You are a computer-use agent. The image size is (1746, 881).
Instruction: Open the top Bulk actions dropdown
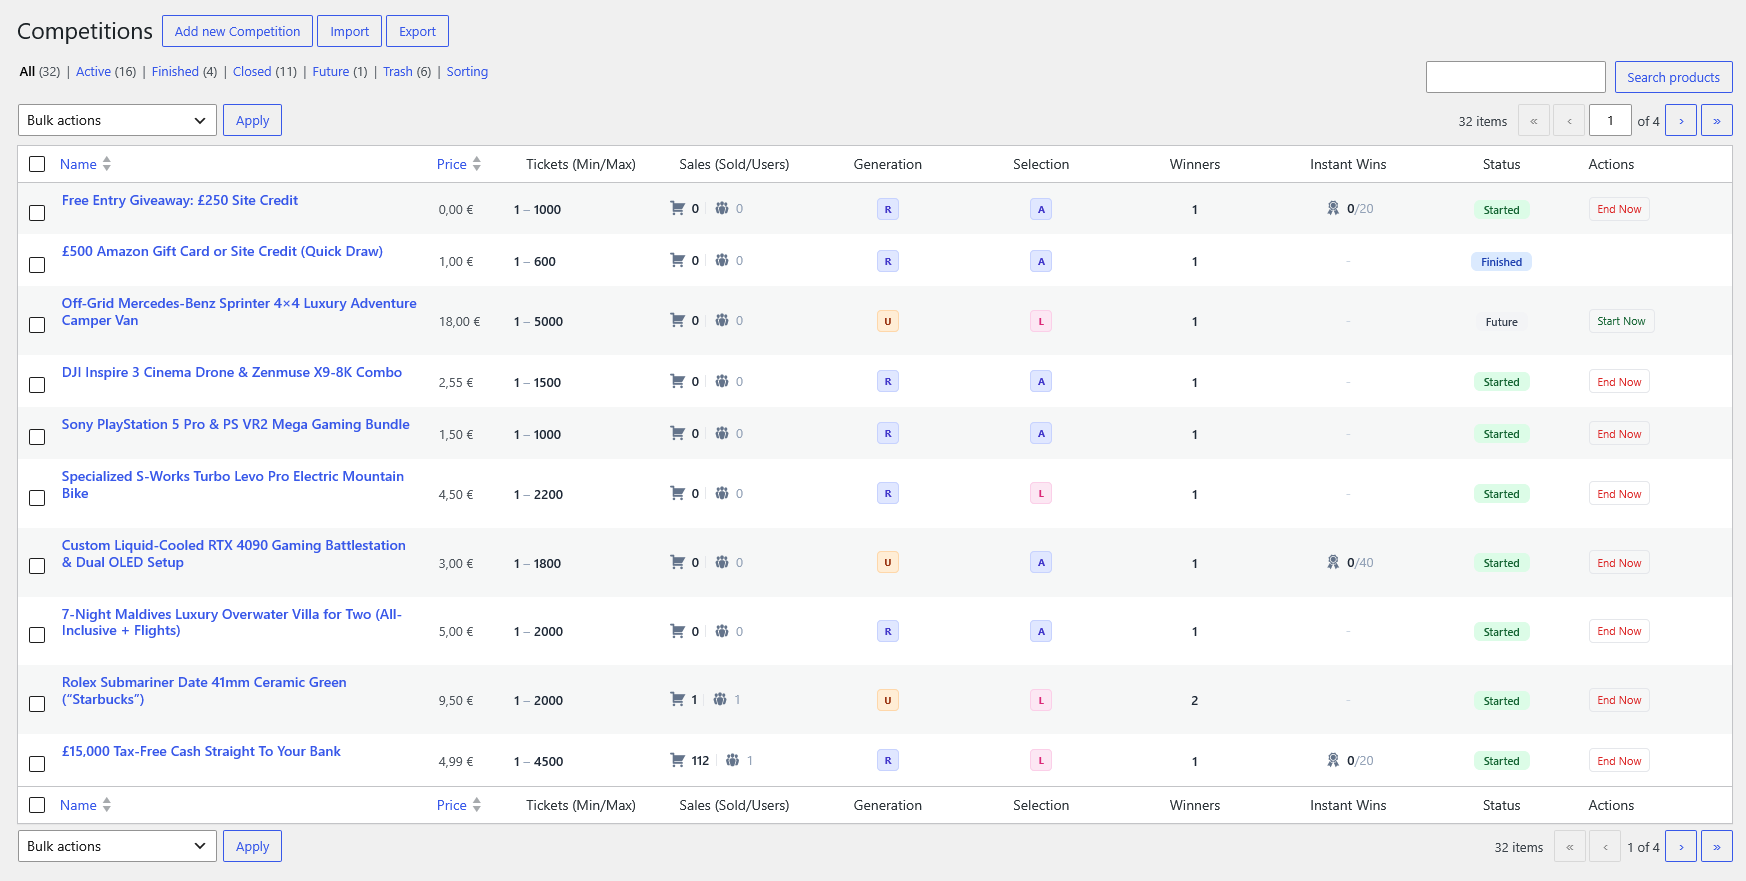(x=117, y=120)
